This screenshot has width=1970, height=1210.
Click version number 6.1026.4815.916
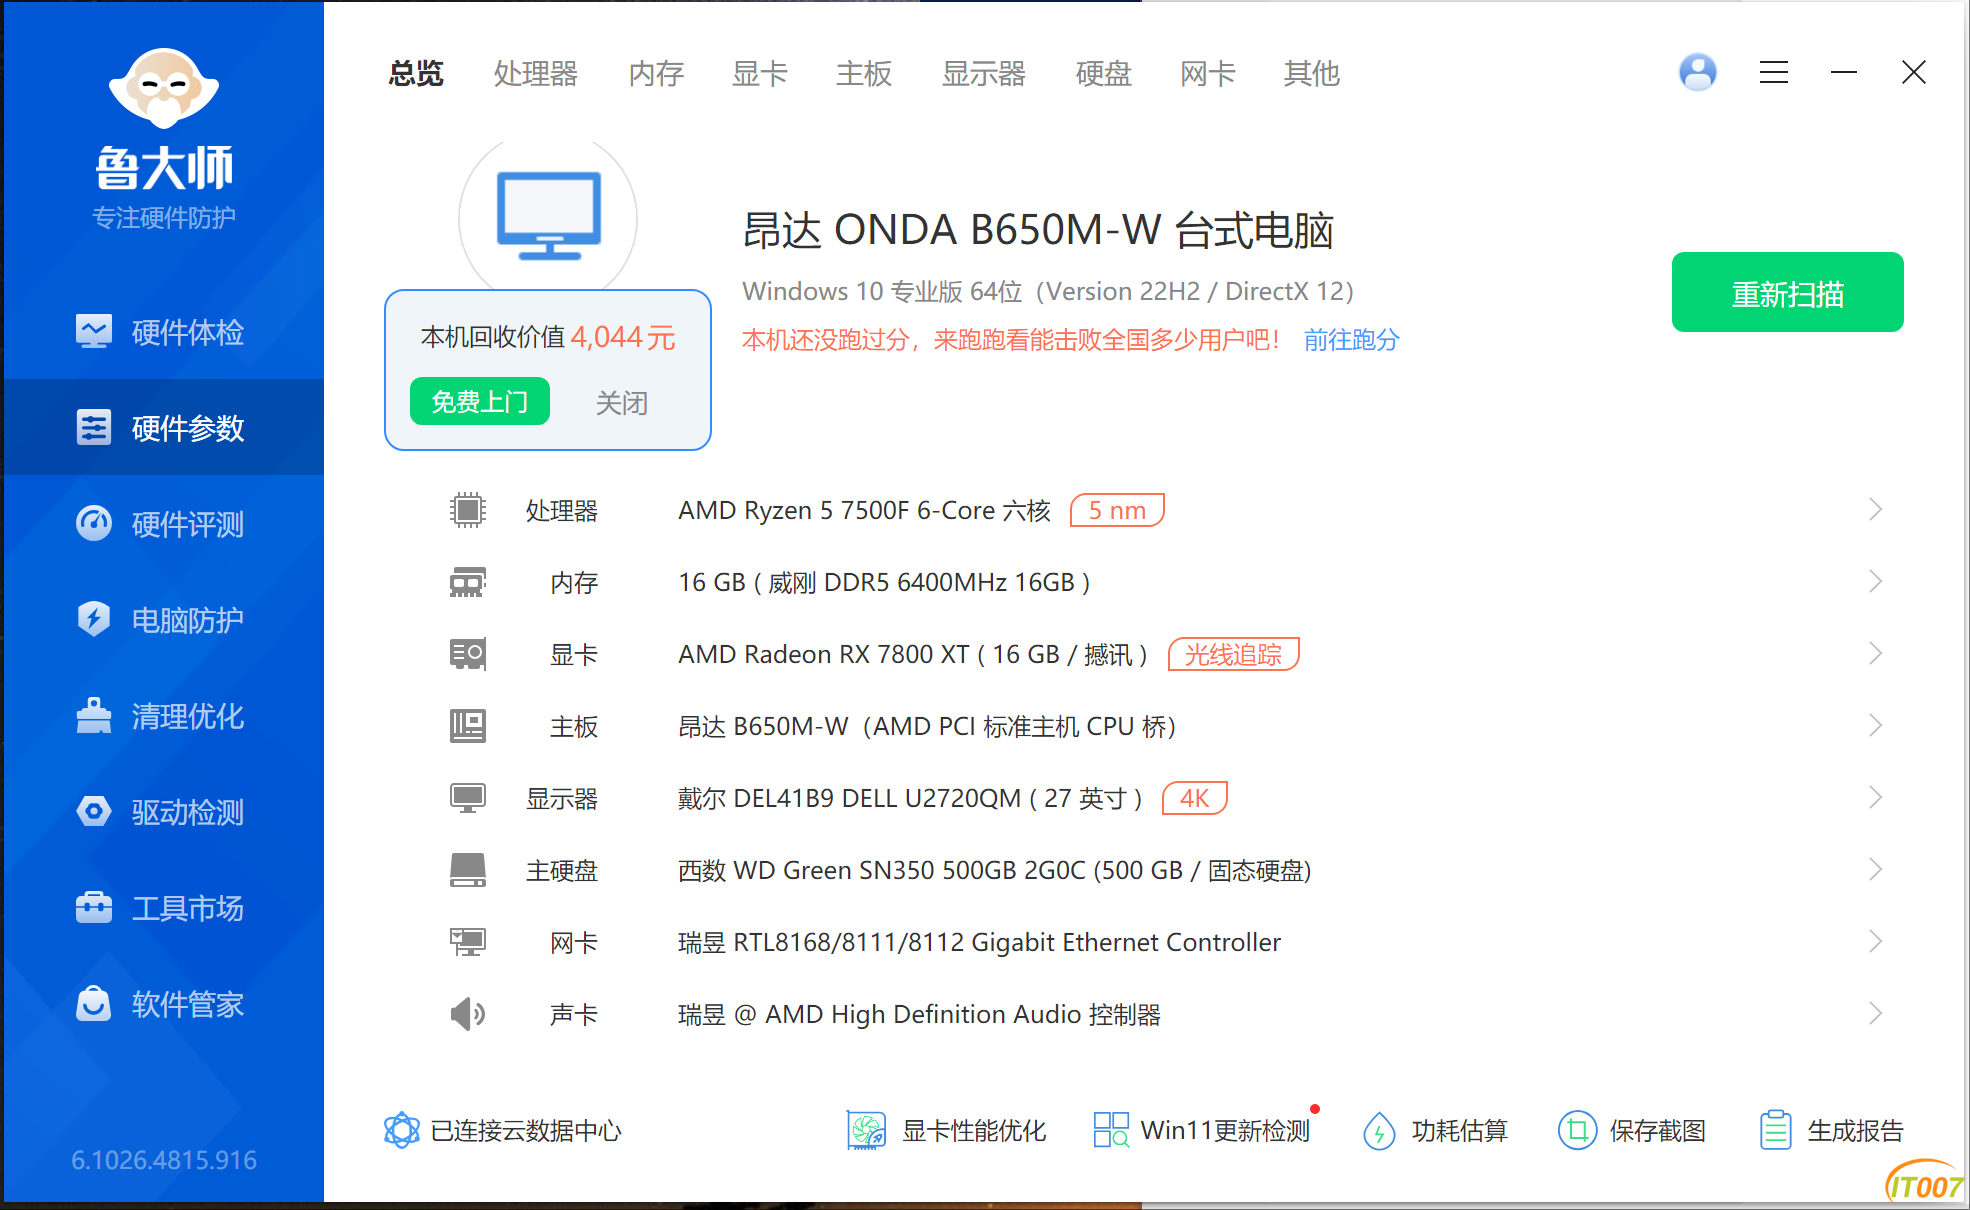164,1160
